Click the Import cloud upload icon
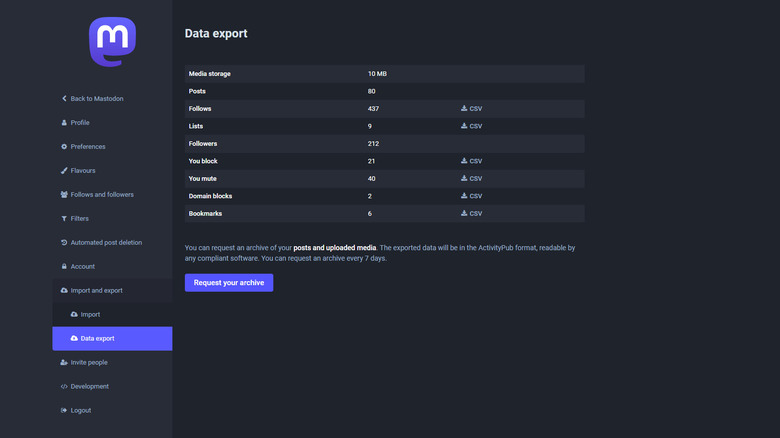 [74, 314]
